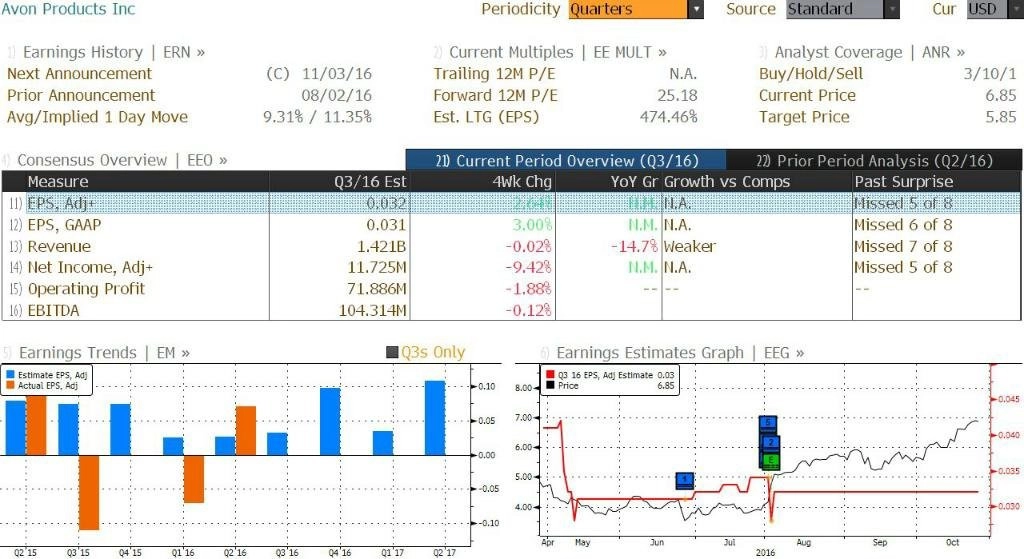Switch to Current Period Overview (Q3/16) tab

[x=566, y=161]
